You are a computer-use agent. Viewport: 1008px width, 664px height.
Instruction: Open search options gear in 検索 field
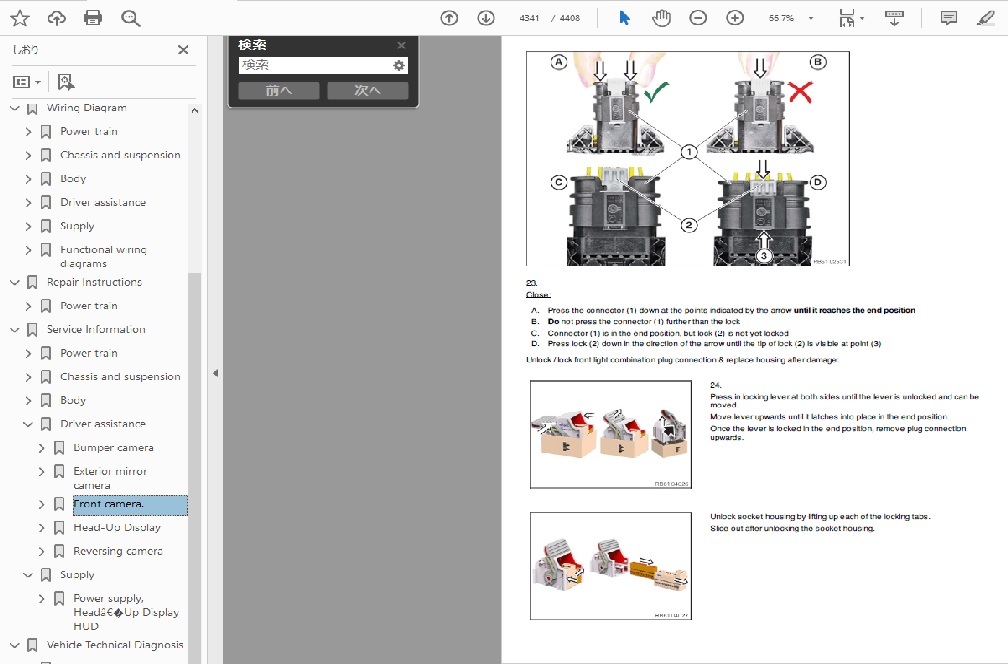[x=399, y=64]
